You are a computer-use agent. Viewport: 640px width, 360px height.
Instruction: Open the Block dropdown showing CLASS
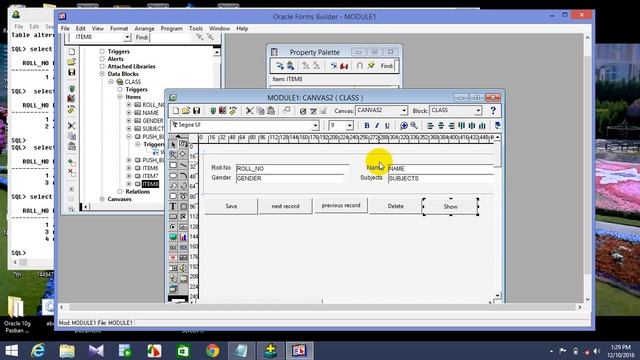(x=478, y=111)
